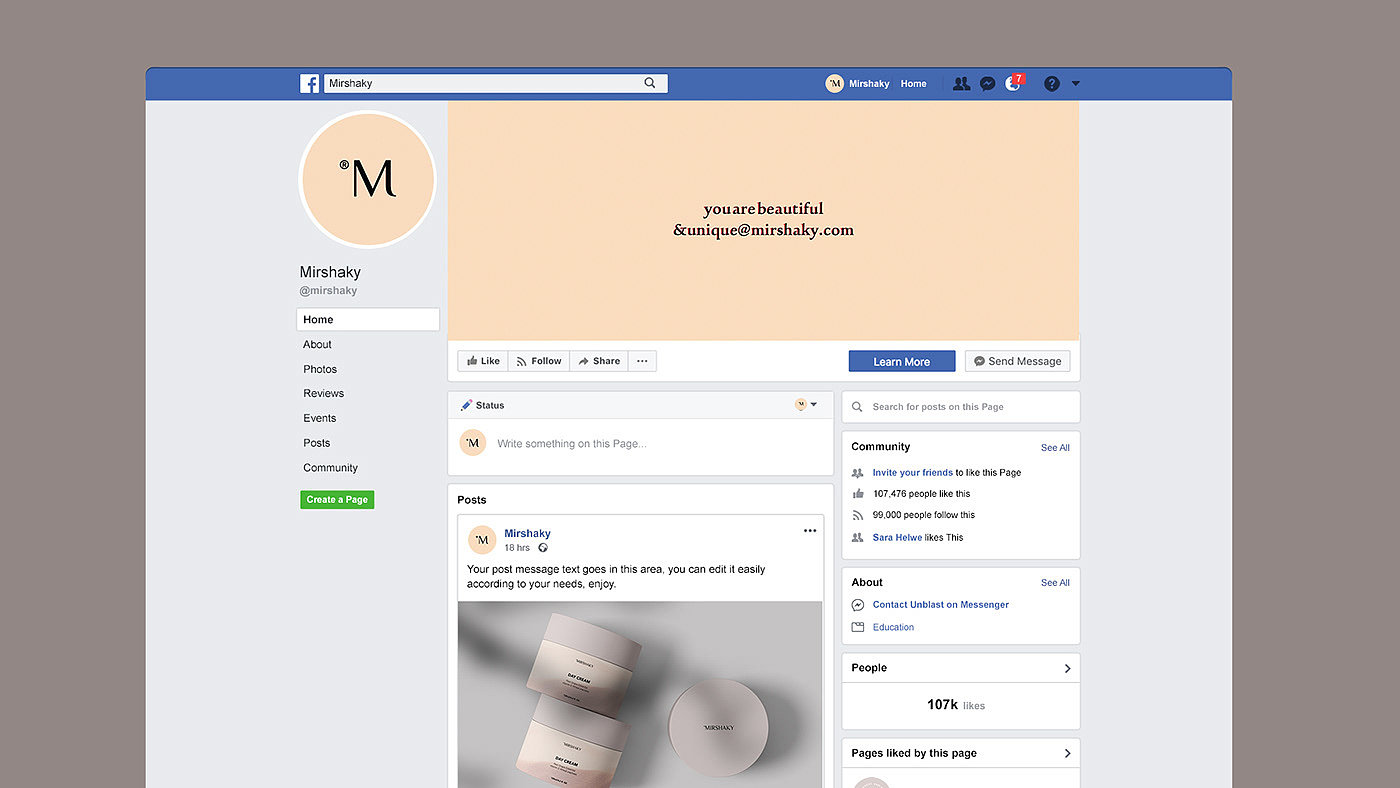The image size is (1400, 788).
Task: Click the Mirshaky avatar beside Write something
Action: (x=473, y=443)
